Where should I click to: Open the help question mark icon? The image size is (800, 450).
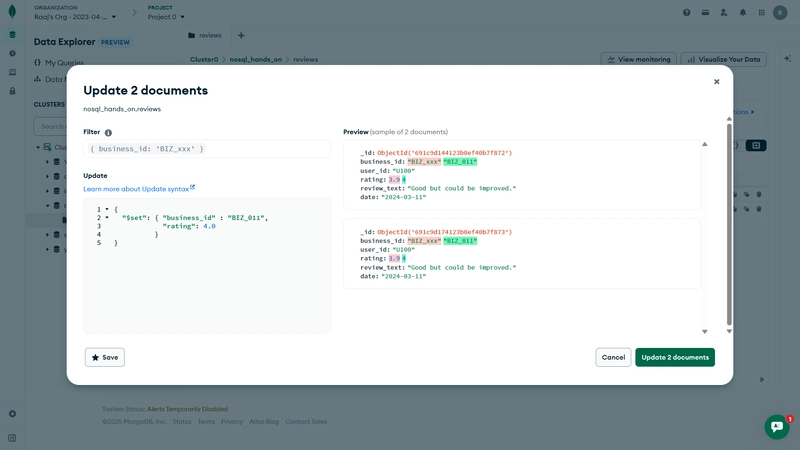click(x=687, y=13)
